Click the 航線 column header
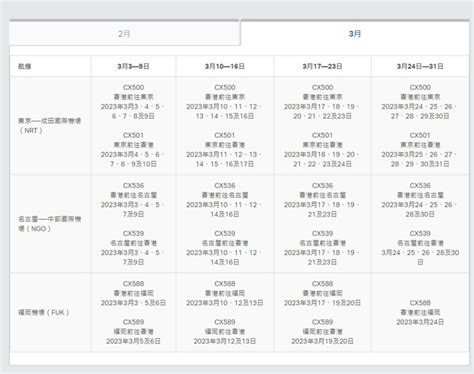Image resolution: width=474 pixels, height=374 pixels. pos(25,66)
